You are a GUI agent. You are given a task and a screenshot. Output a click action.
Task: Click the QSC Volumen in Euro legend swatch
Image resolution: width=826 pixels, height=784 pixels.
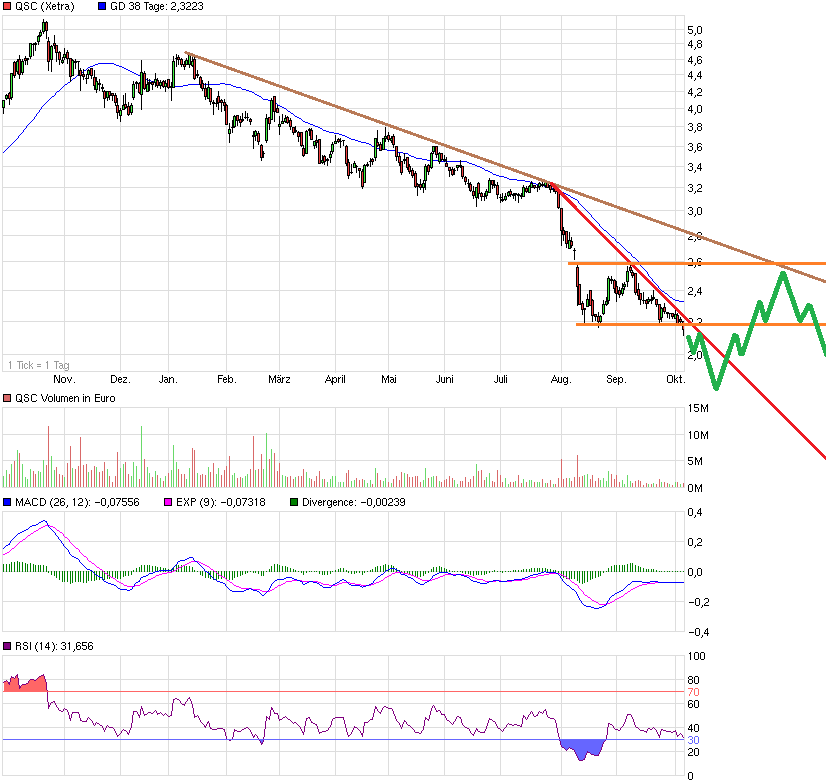7,398
